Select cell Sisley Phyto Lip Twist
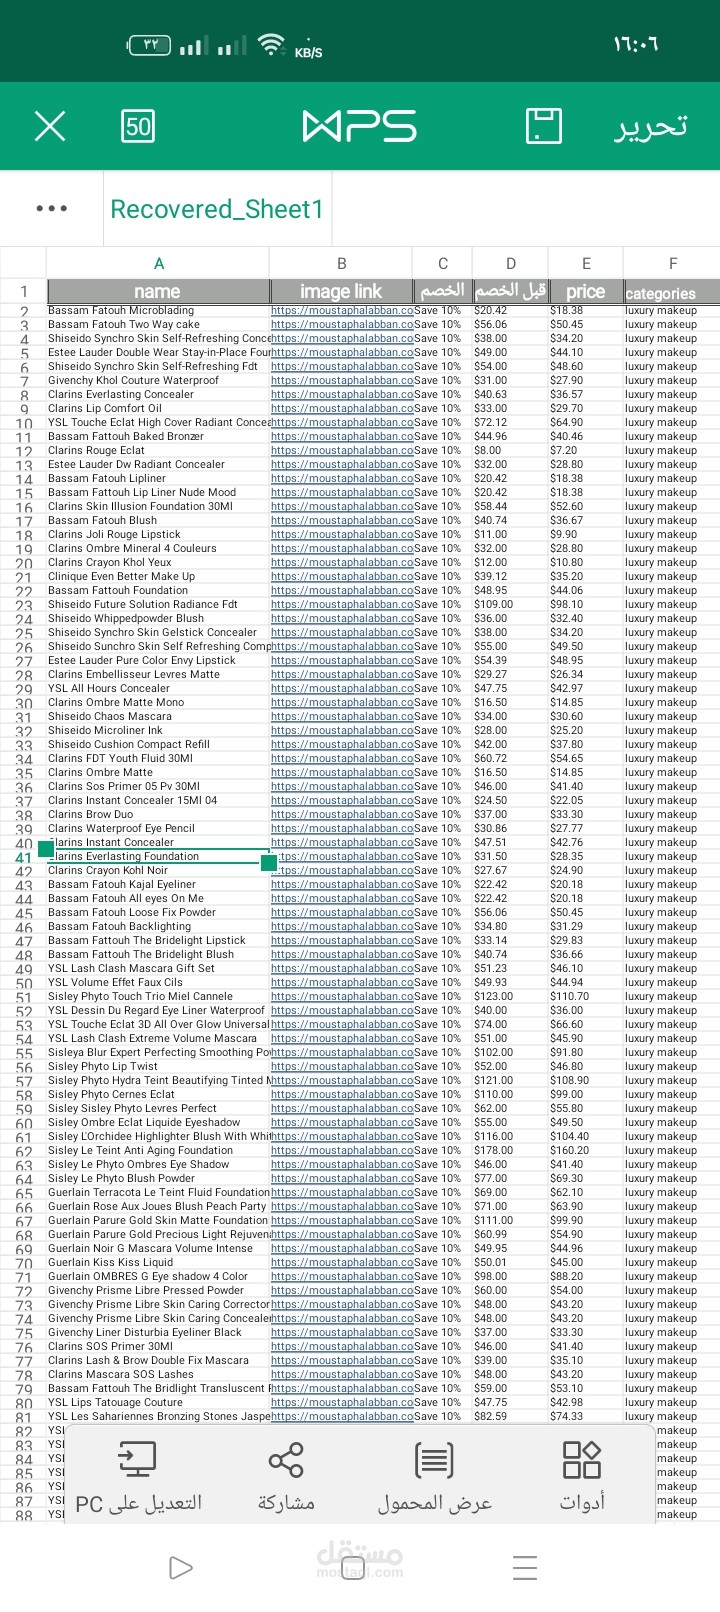The image size is (720, 1612). (x=158, y=1066)
